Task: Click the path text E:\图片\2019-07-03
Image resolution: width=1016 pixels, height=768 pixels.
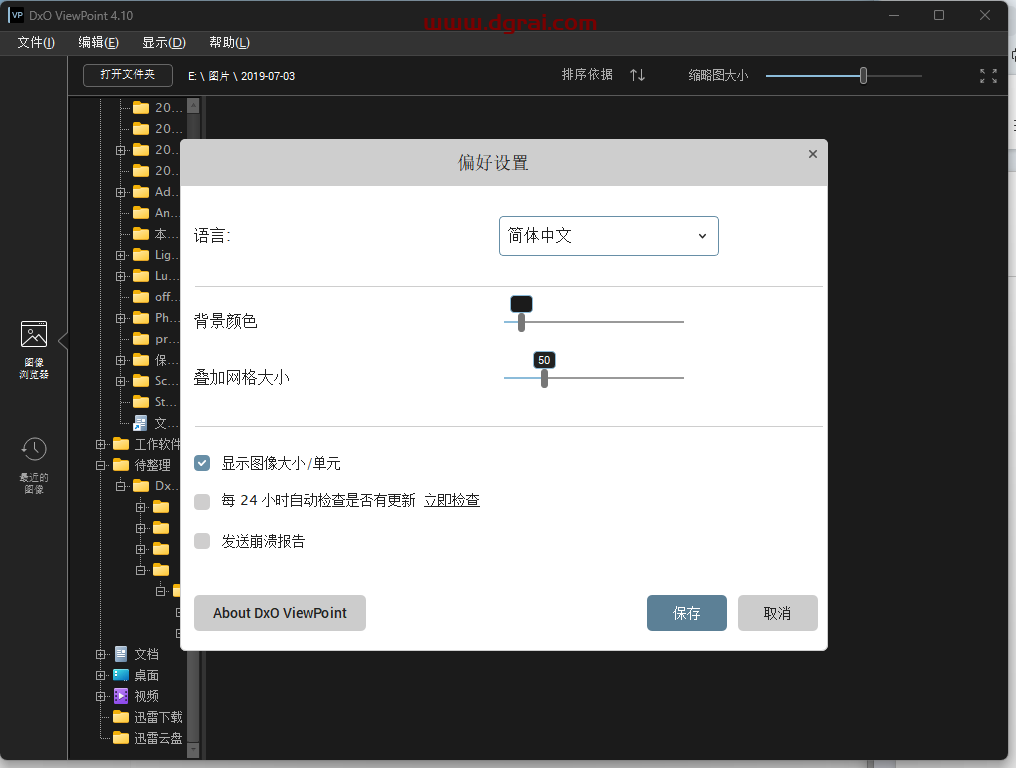Action: coord(242,76)
